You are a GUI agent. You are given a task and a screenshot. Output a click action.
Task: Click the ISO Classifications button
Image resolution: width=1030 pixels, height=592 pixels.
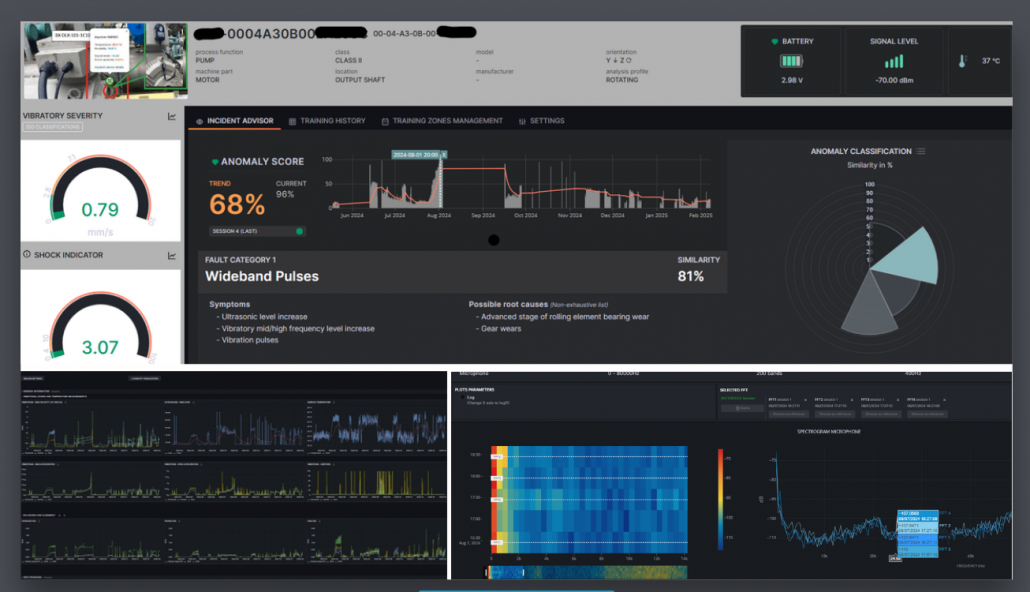[52, 127]
